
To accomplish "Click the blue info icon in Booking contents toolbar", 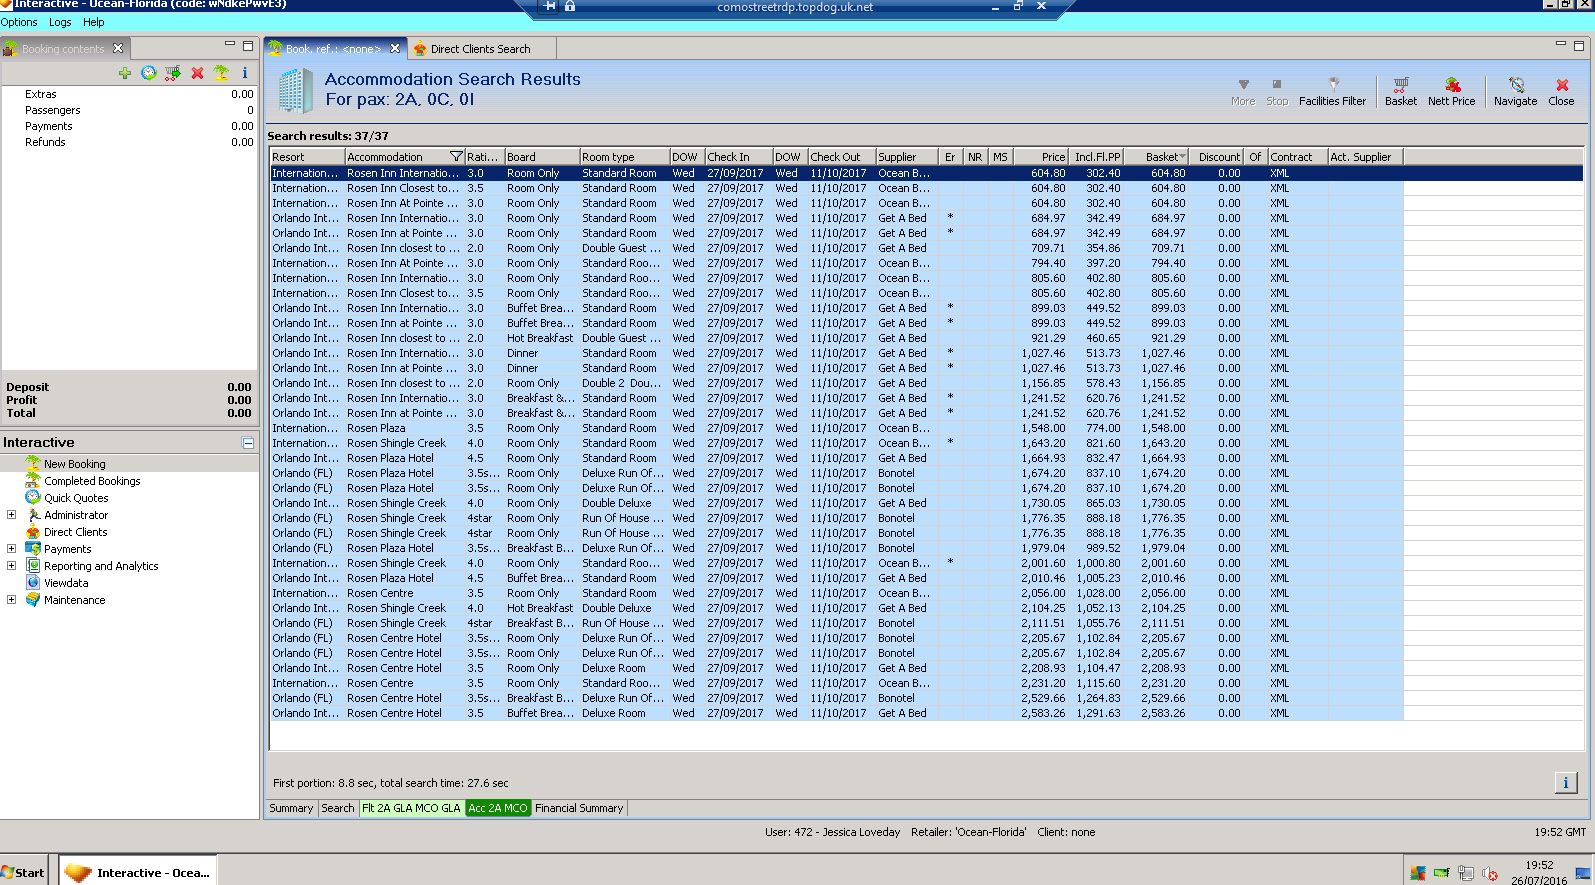I will click(x=245, y=73).
